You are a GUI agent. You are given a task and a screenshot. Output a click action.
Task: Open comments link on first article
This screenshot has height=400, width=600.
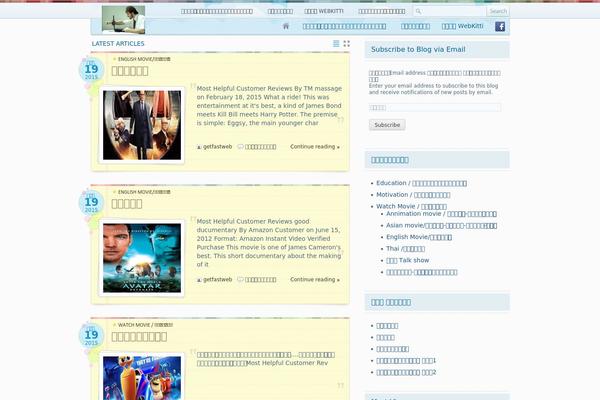coord(260,147)
